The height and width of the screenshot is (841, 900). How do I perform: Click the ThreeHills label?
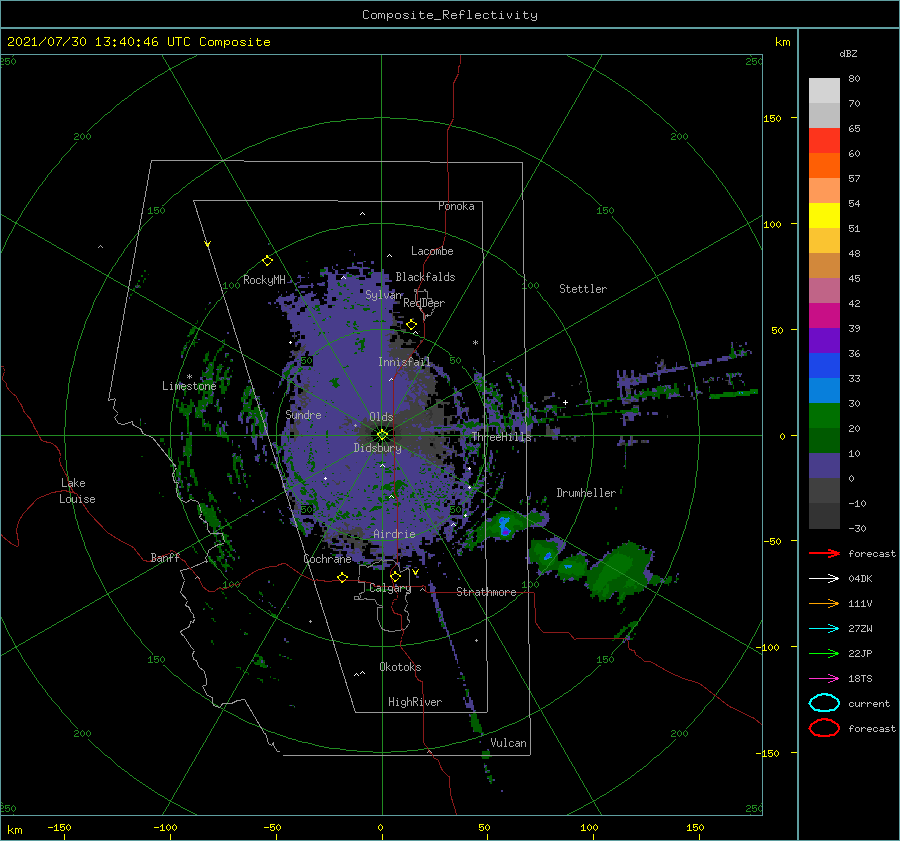point(501,437)
